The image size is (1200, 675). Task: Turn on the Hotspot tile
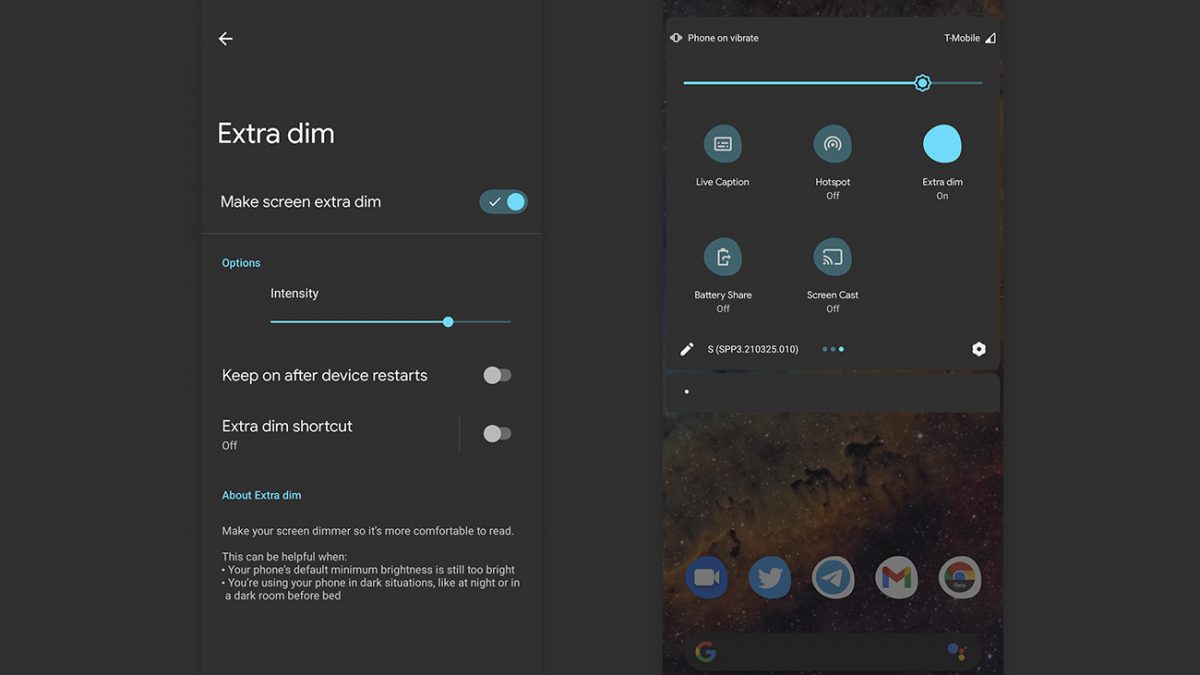tap(832, 144)
